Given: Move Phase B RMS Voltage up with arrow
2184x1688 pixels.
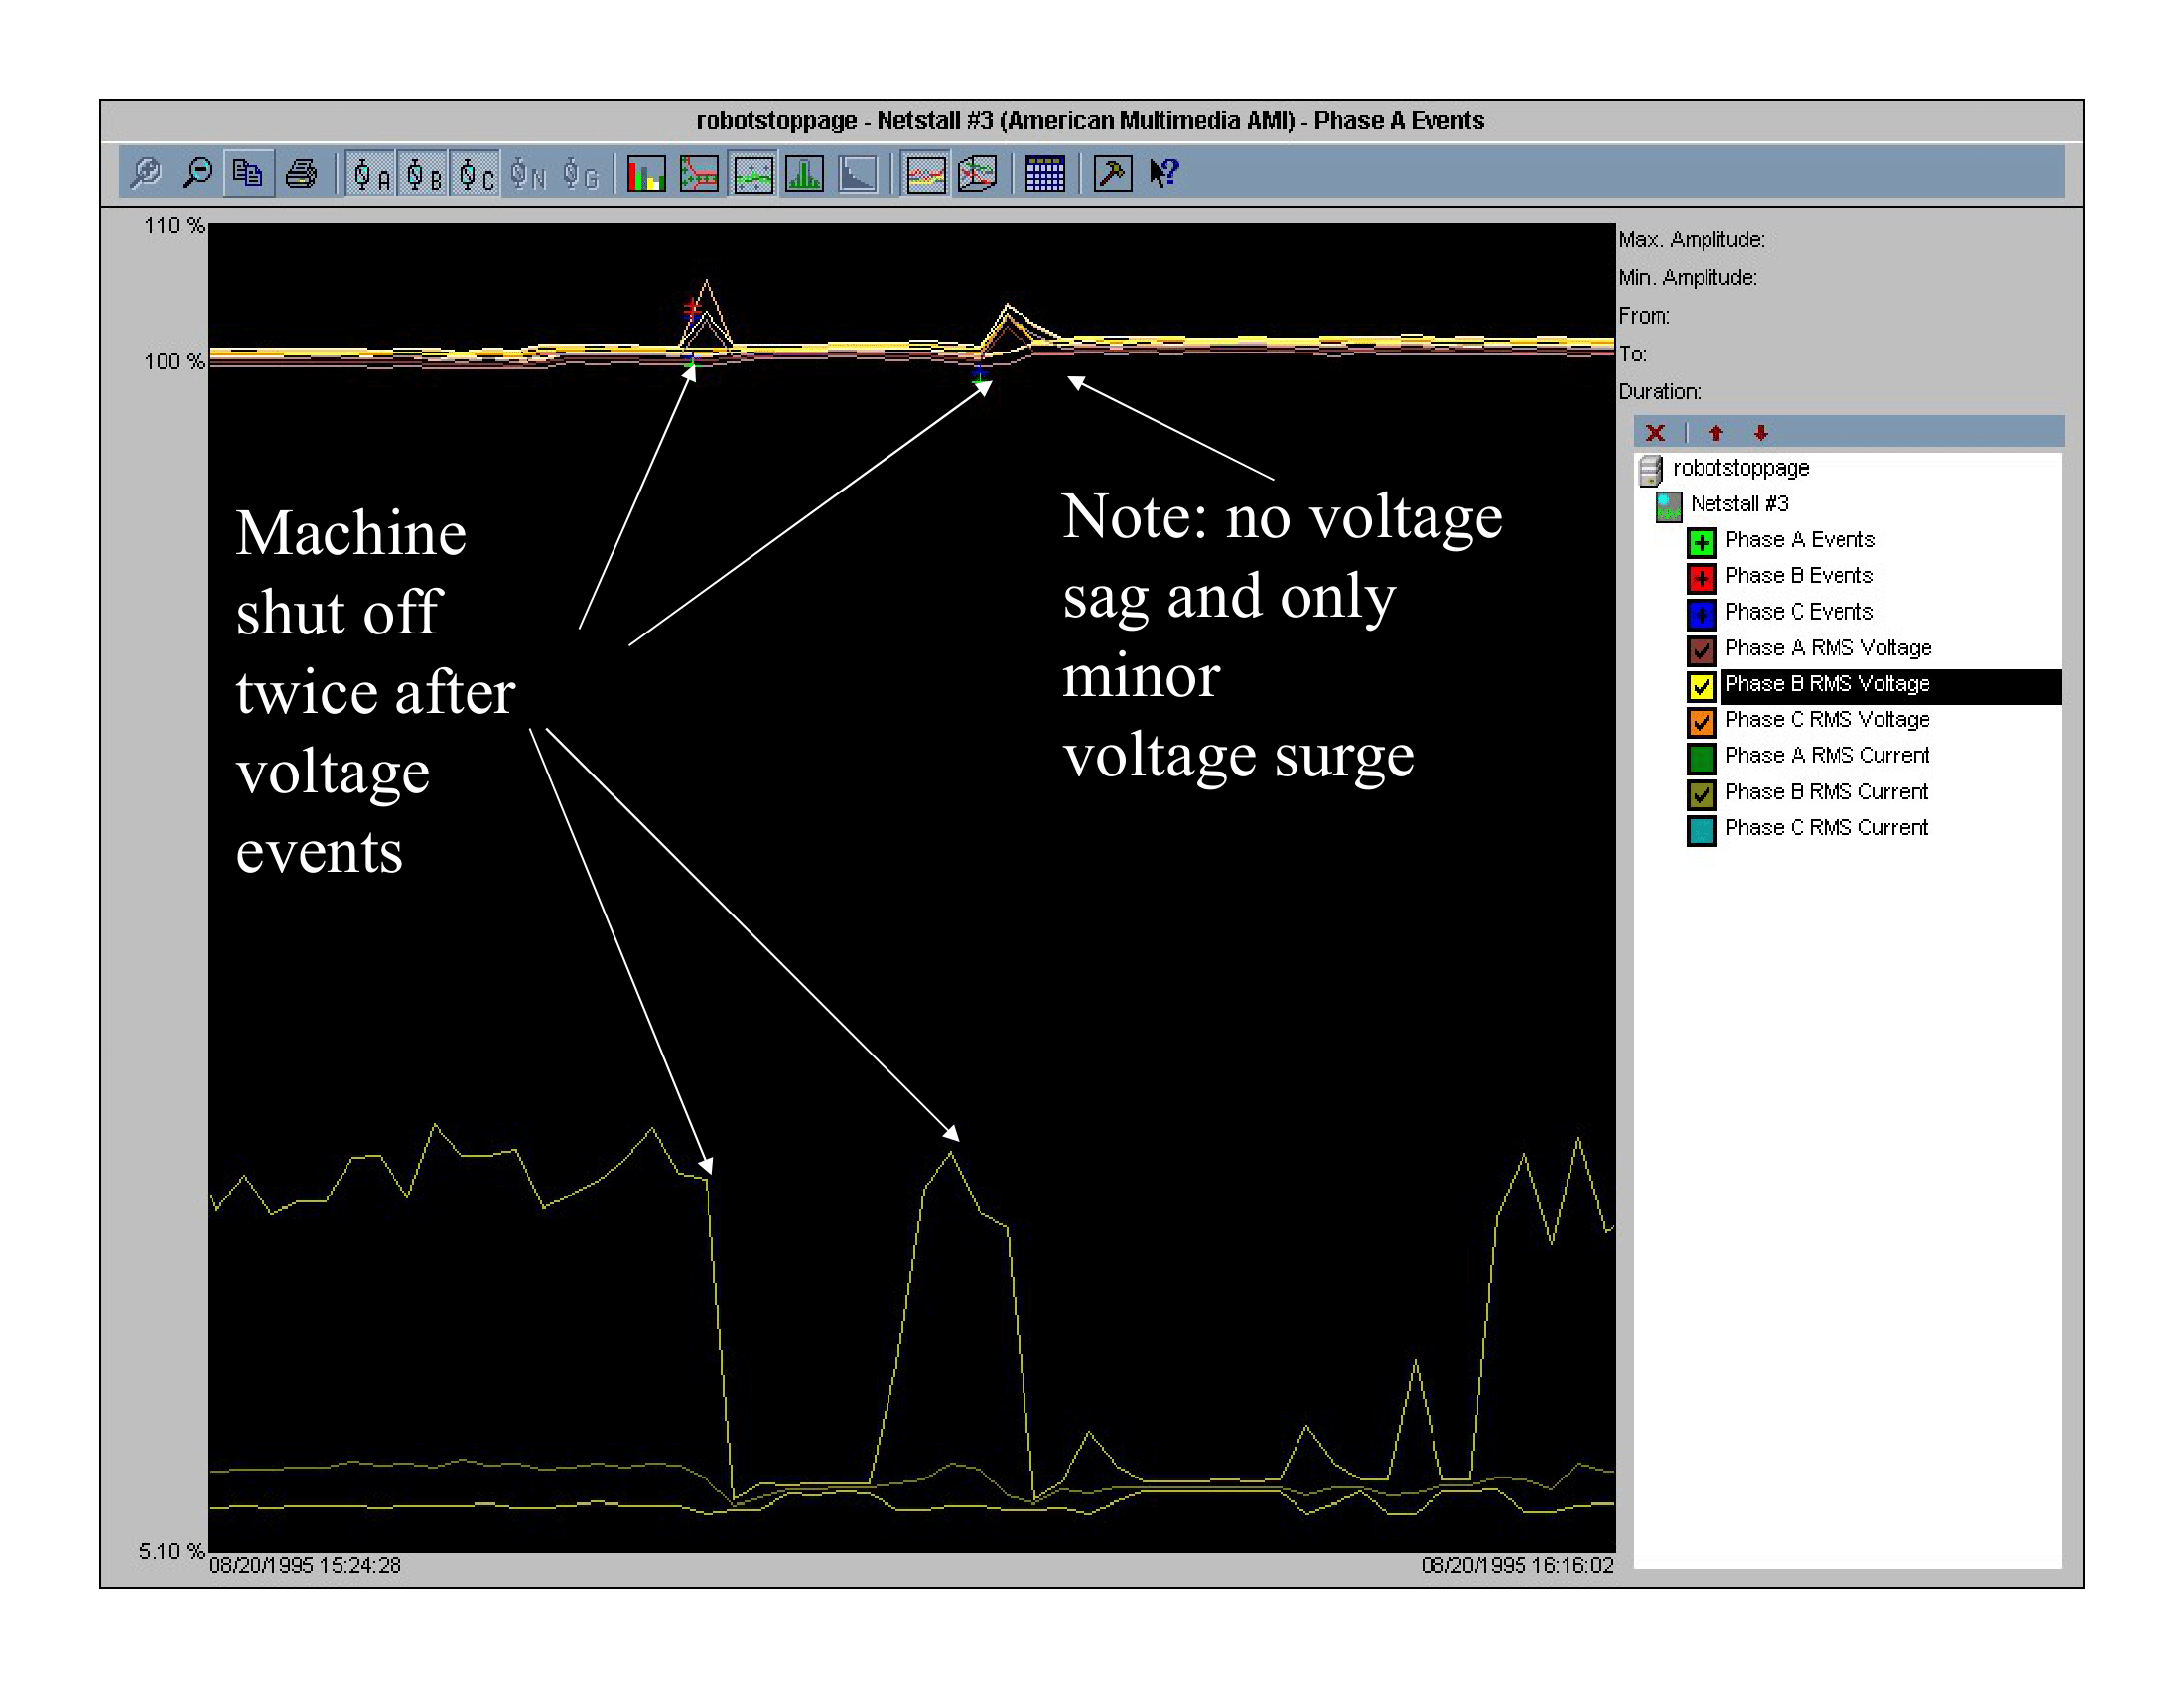Looking at the screenshot, I should coord(1716,433).
